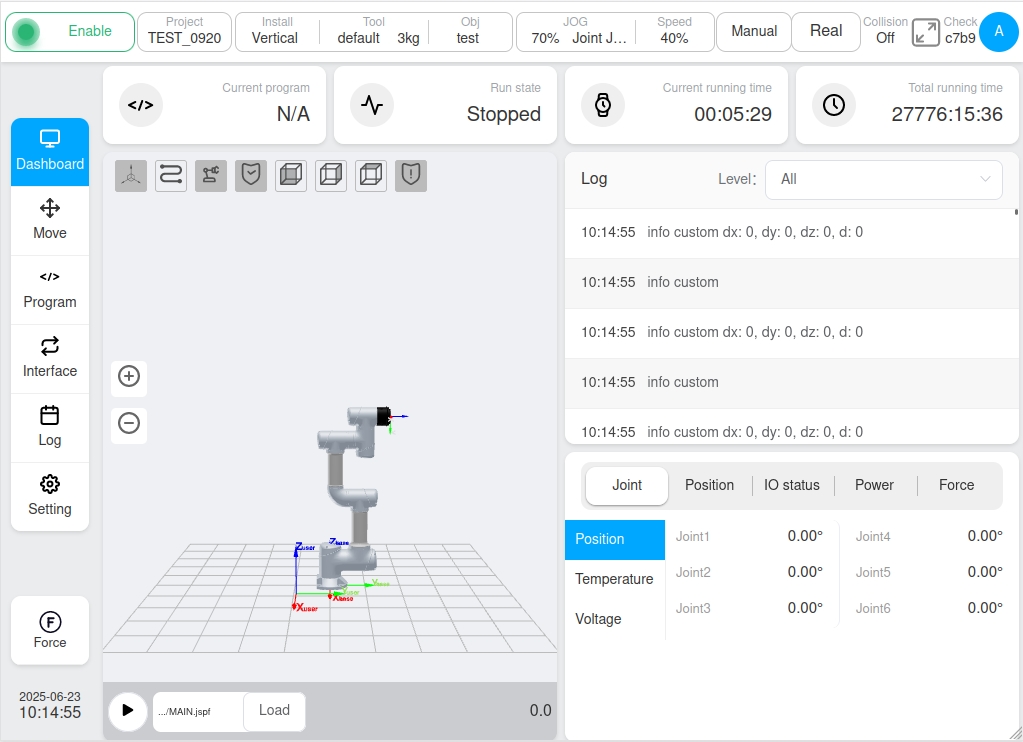Image resolution: width=1023 pixels, height=742 pixels.
Task: Open the Project TEST_0920 selector
Action: pyautogui.click(x=185, y=31)
